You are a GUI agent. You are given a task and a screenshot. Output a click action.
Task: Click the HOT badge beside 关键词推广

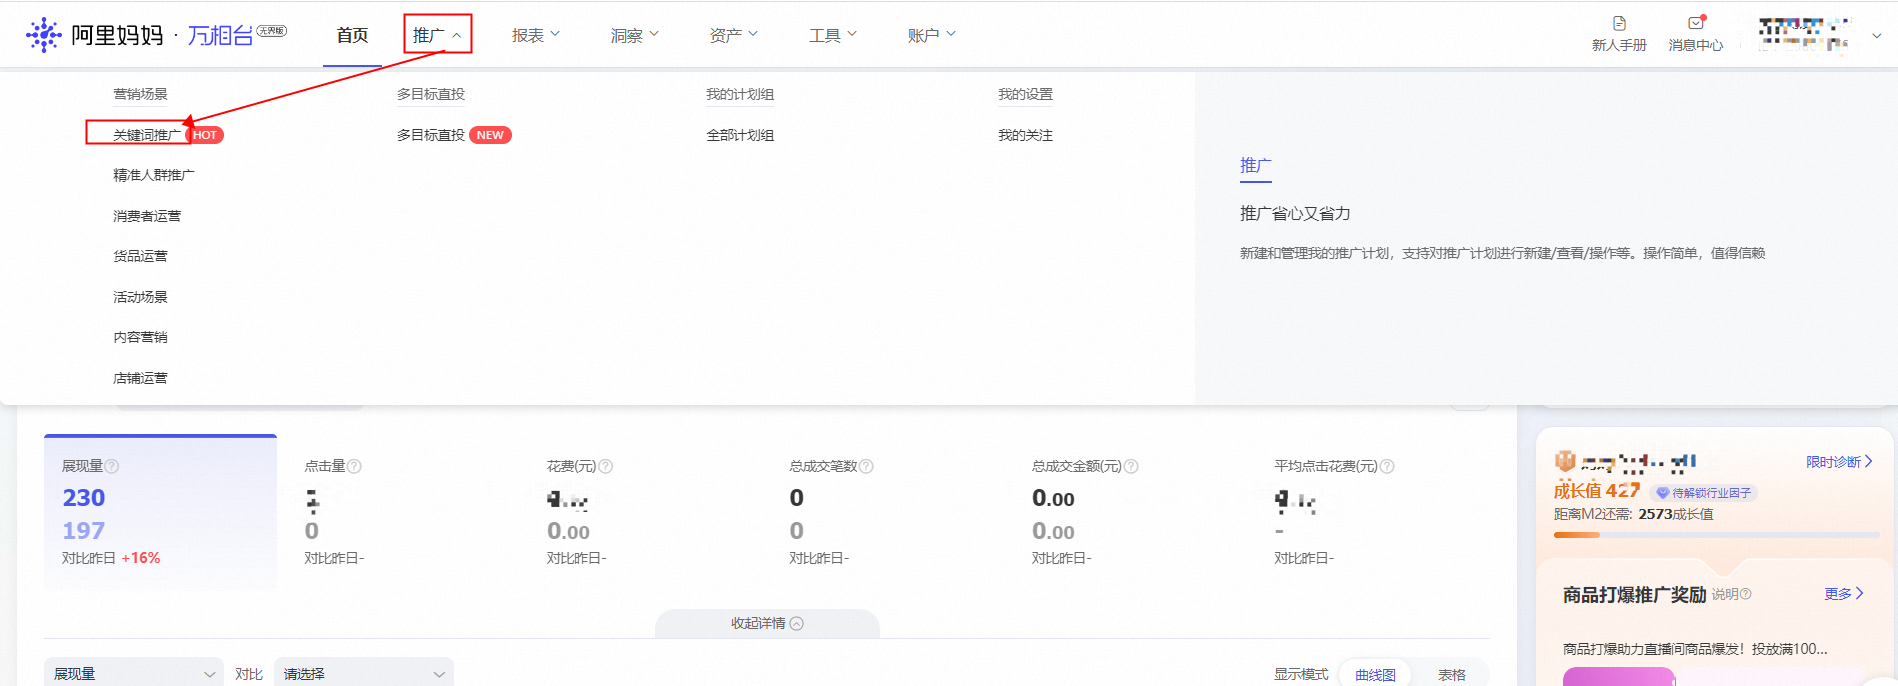[x=205, y=135]
